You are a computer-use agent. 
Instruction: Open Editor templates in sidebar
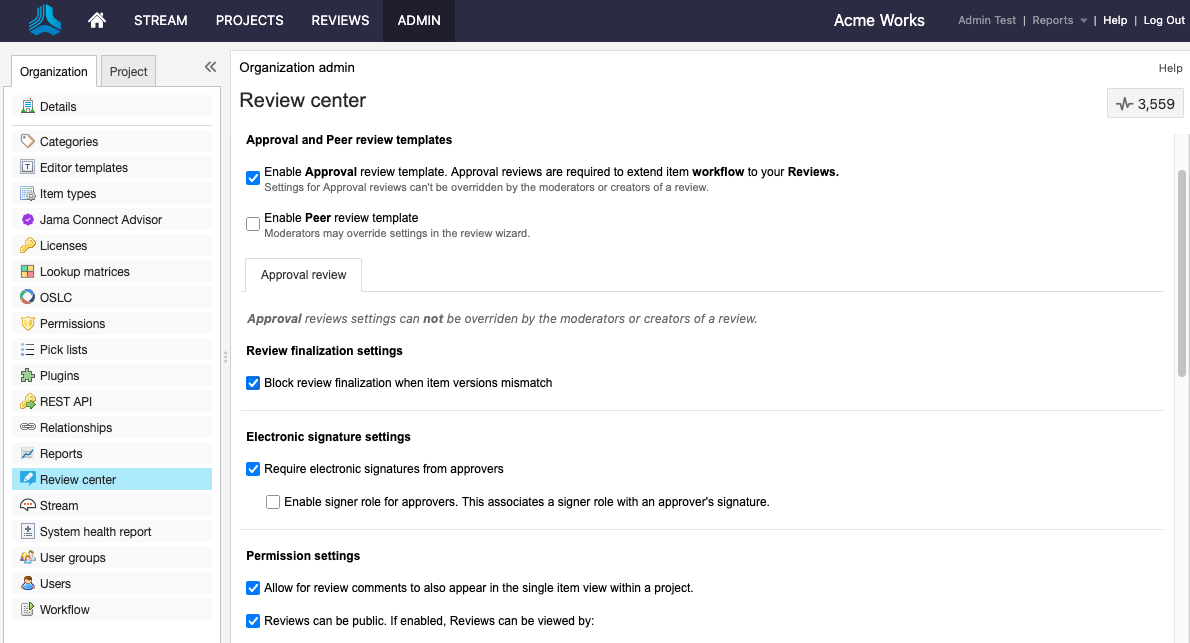[x=112, y=168]
